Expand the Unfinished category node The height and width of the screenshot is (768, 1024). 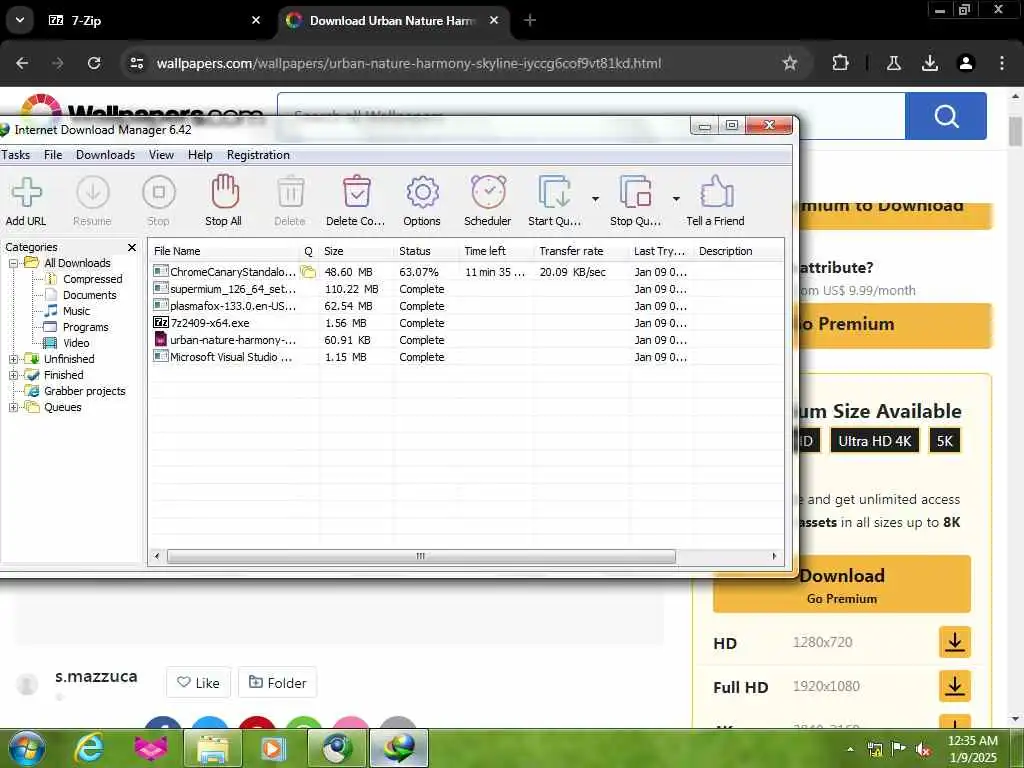[13, 359]
